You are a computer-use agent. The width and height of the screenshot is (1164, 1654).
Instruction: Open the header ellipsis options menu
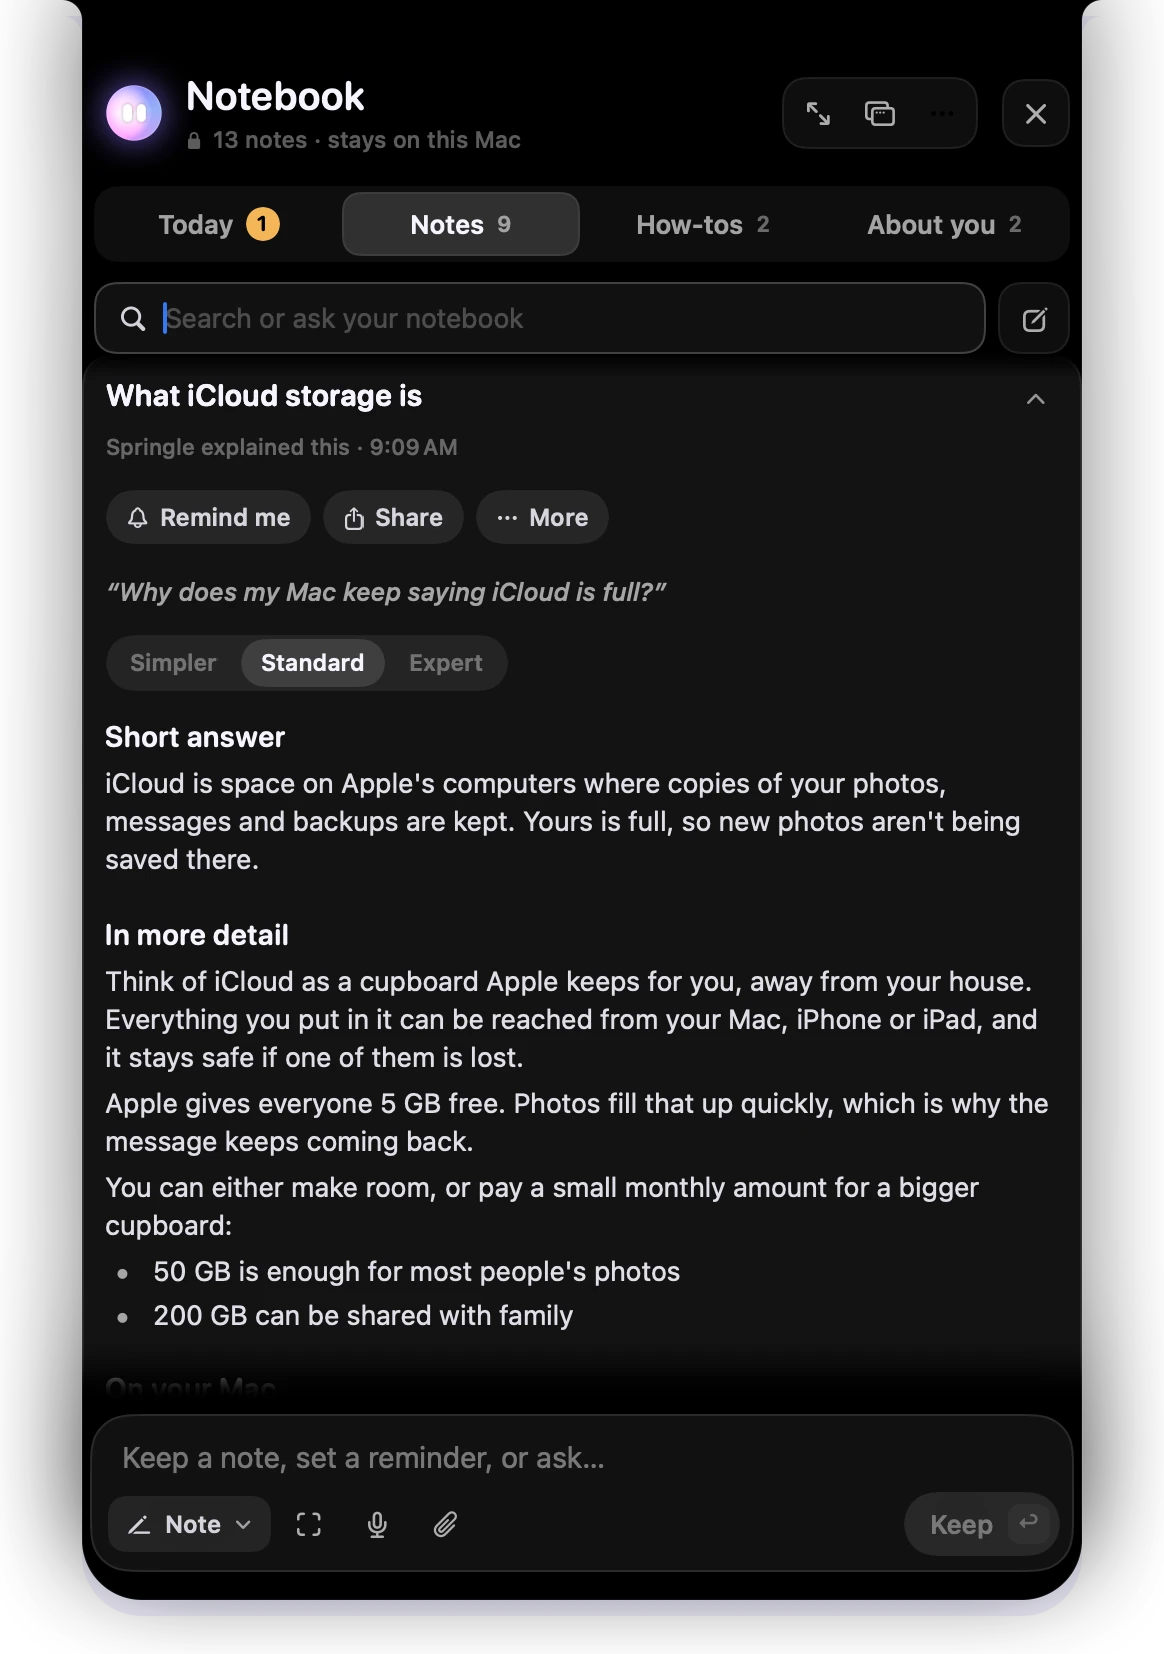pos(942,114)
